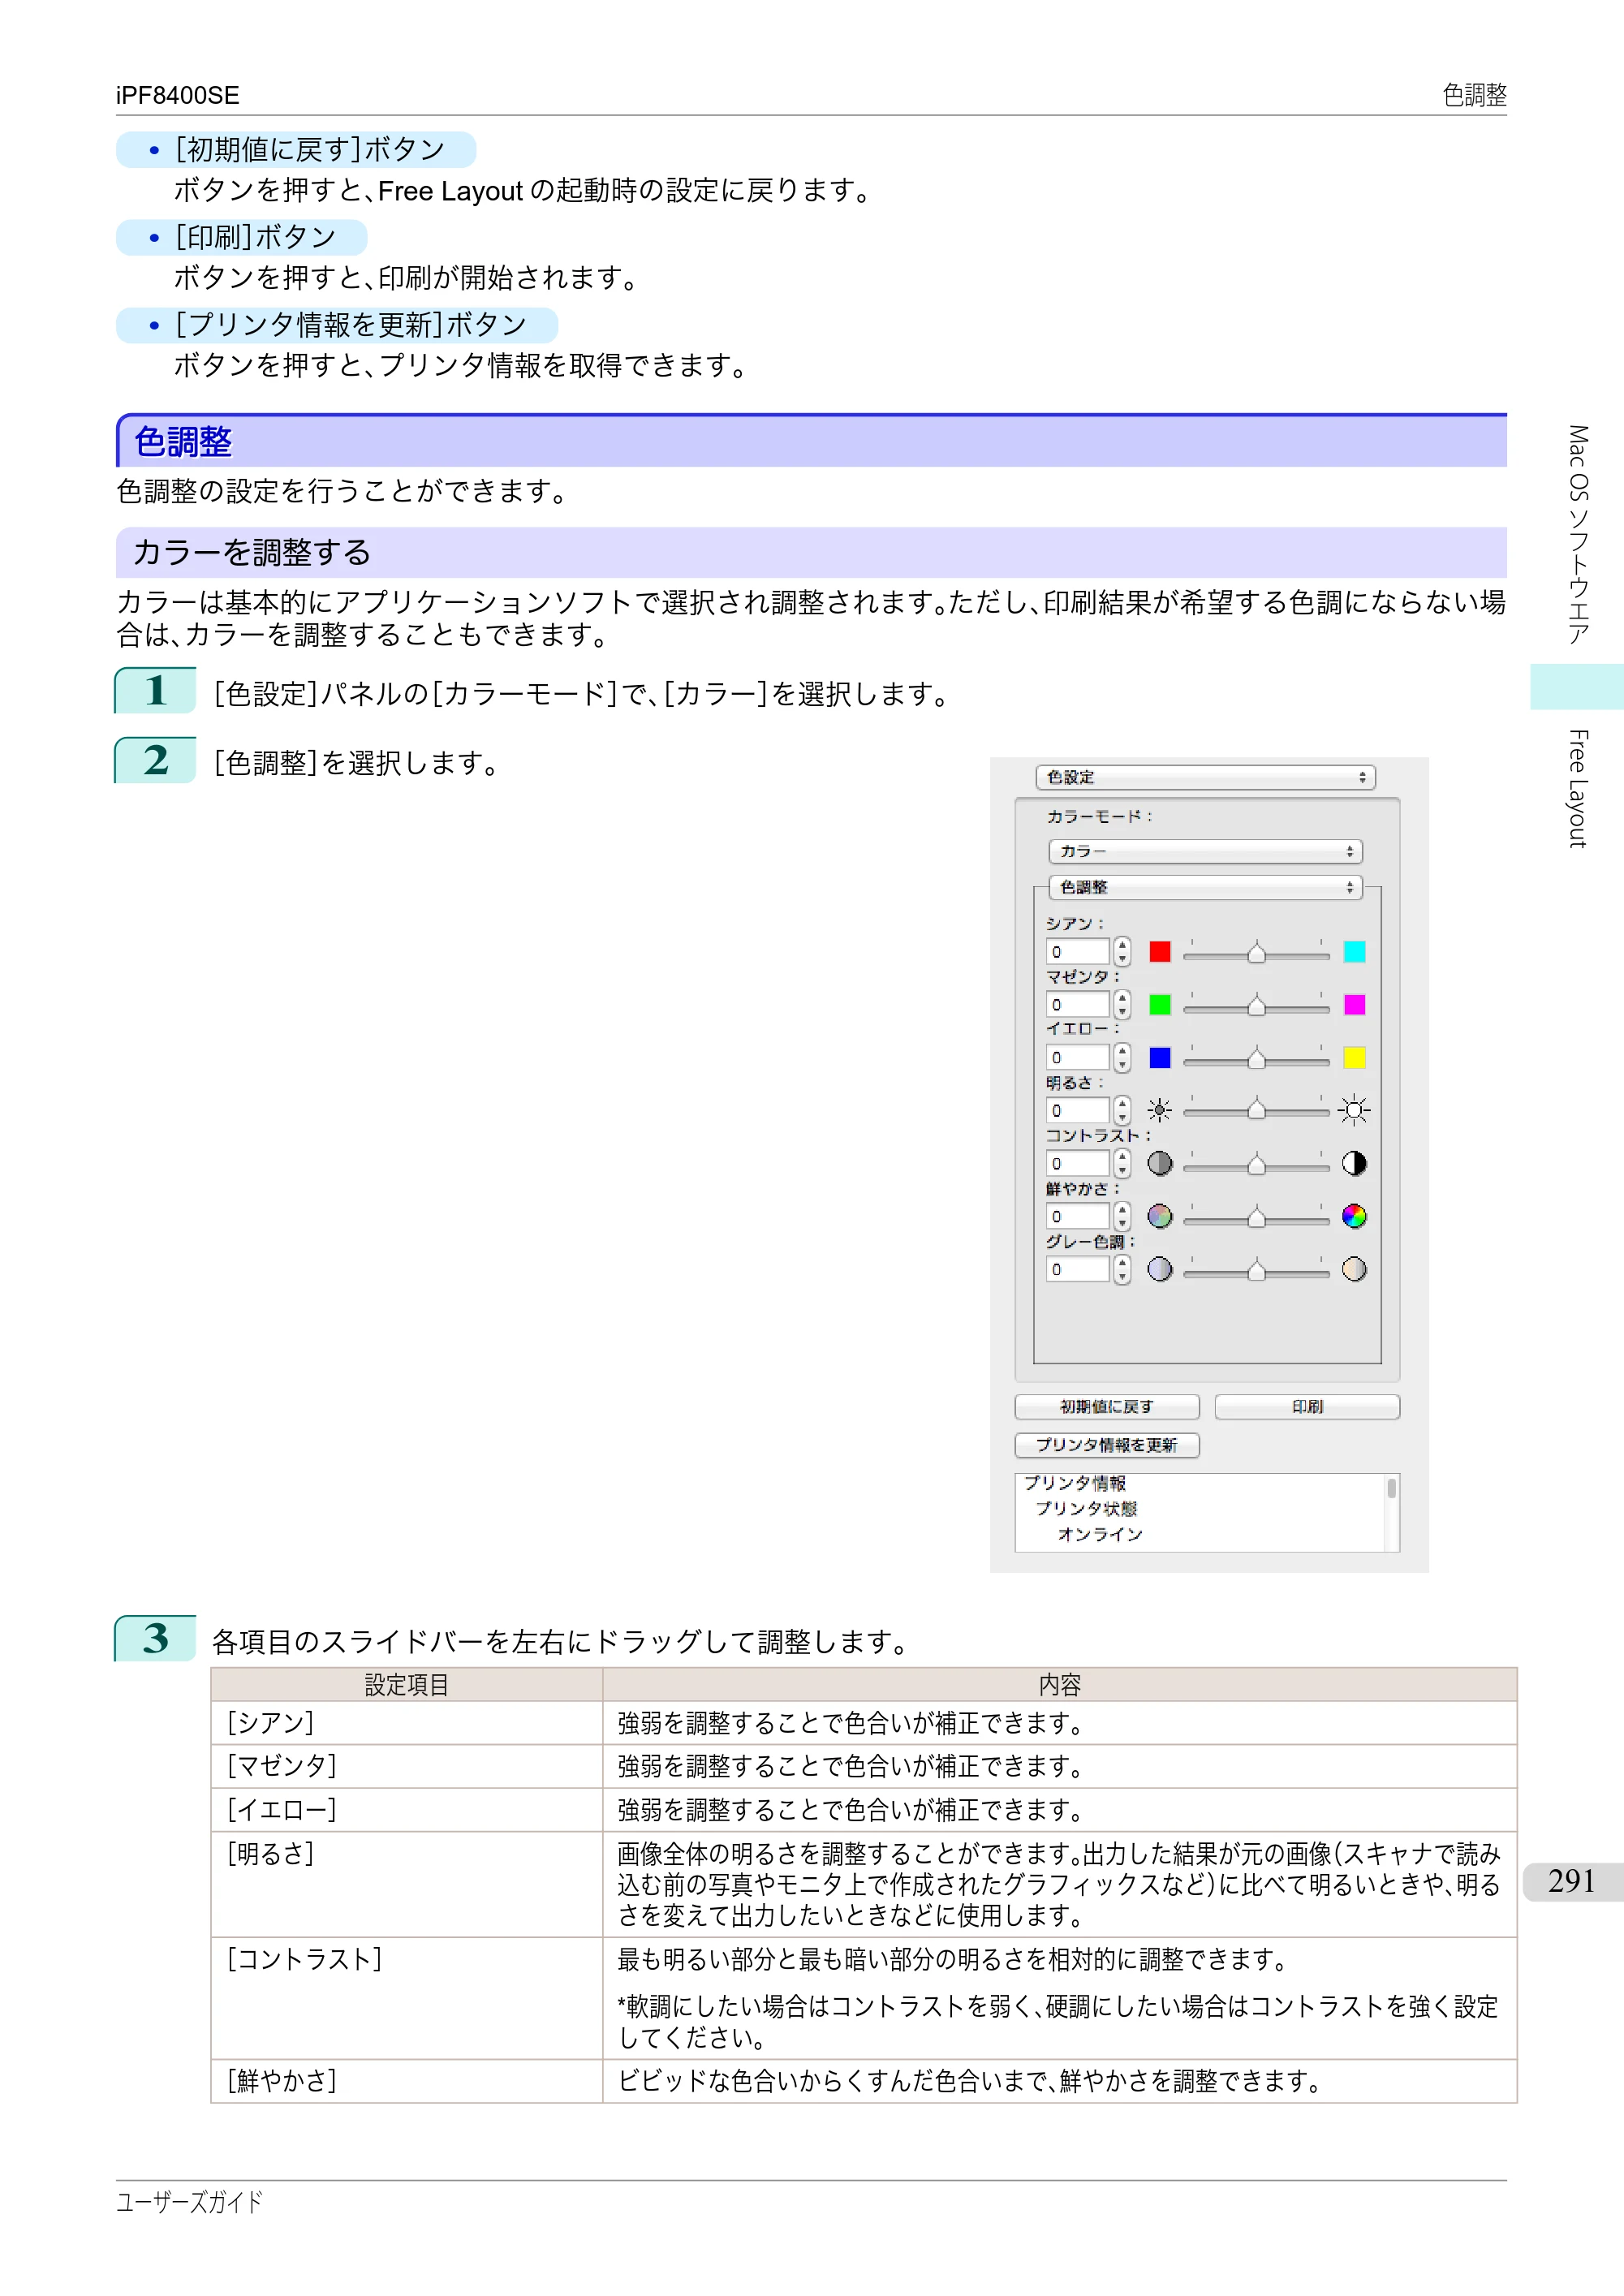
Task: Click the 印刷 button
Action: [1307, 1406]
